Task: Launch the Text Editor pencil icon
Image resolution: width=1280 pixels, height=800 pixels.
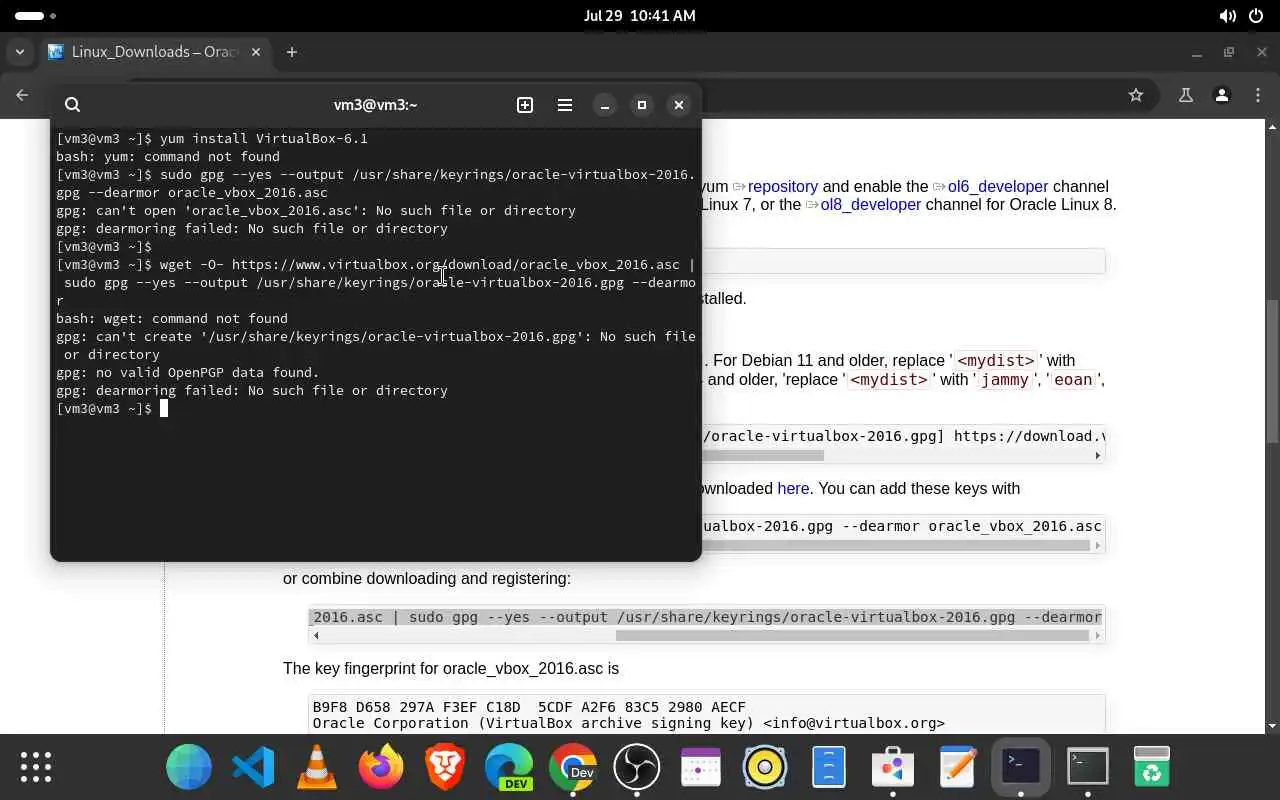Action: pos(957,767)
